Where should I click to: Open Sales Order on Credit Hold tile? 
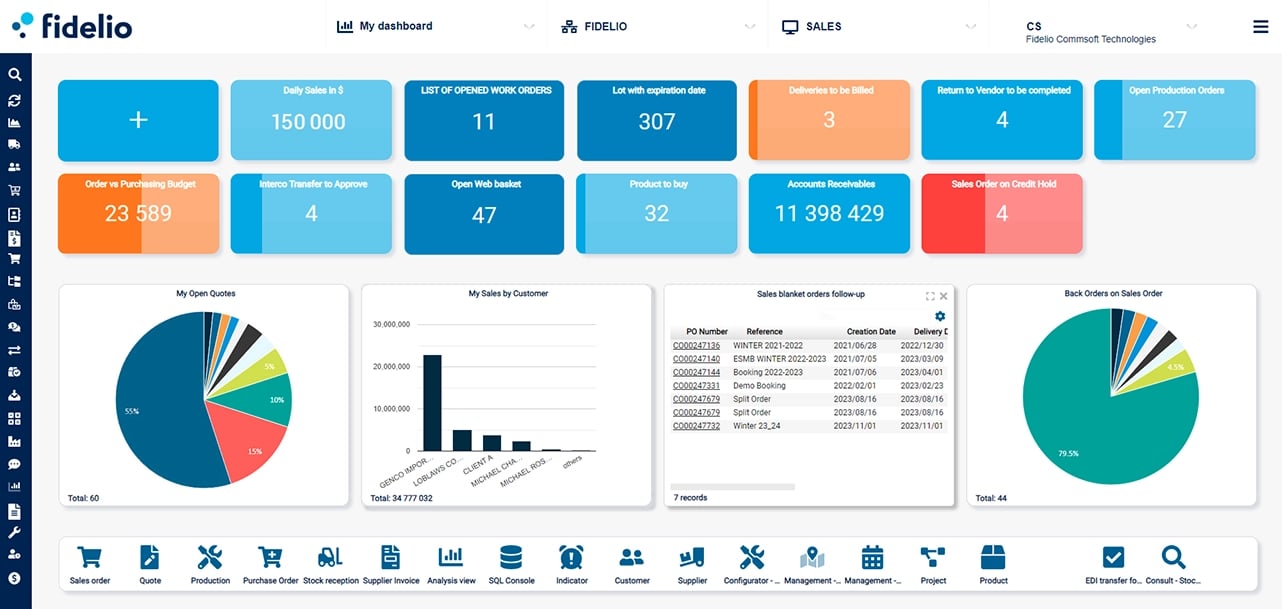(1002, 214)
